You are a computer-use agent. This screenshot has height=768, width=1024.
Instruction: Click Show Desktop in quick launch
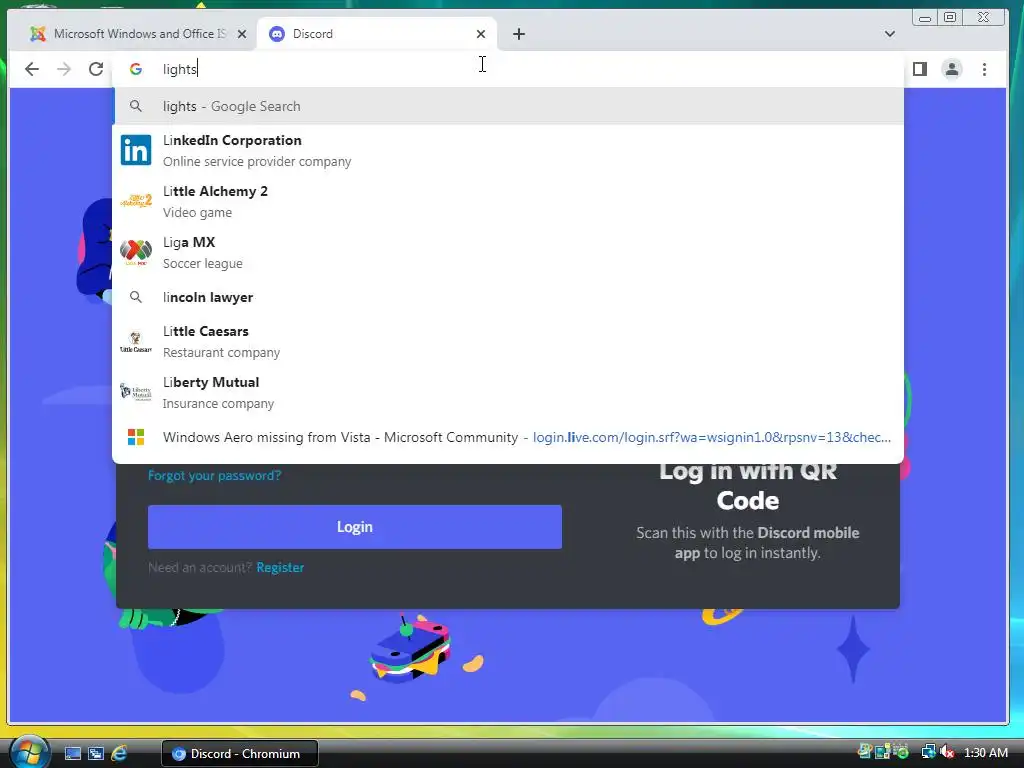(72, 754)
